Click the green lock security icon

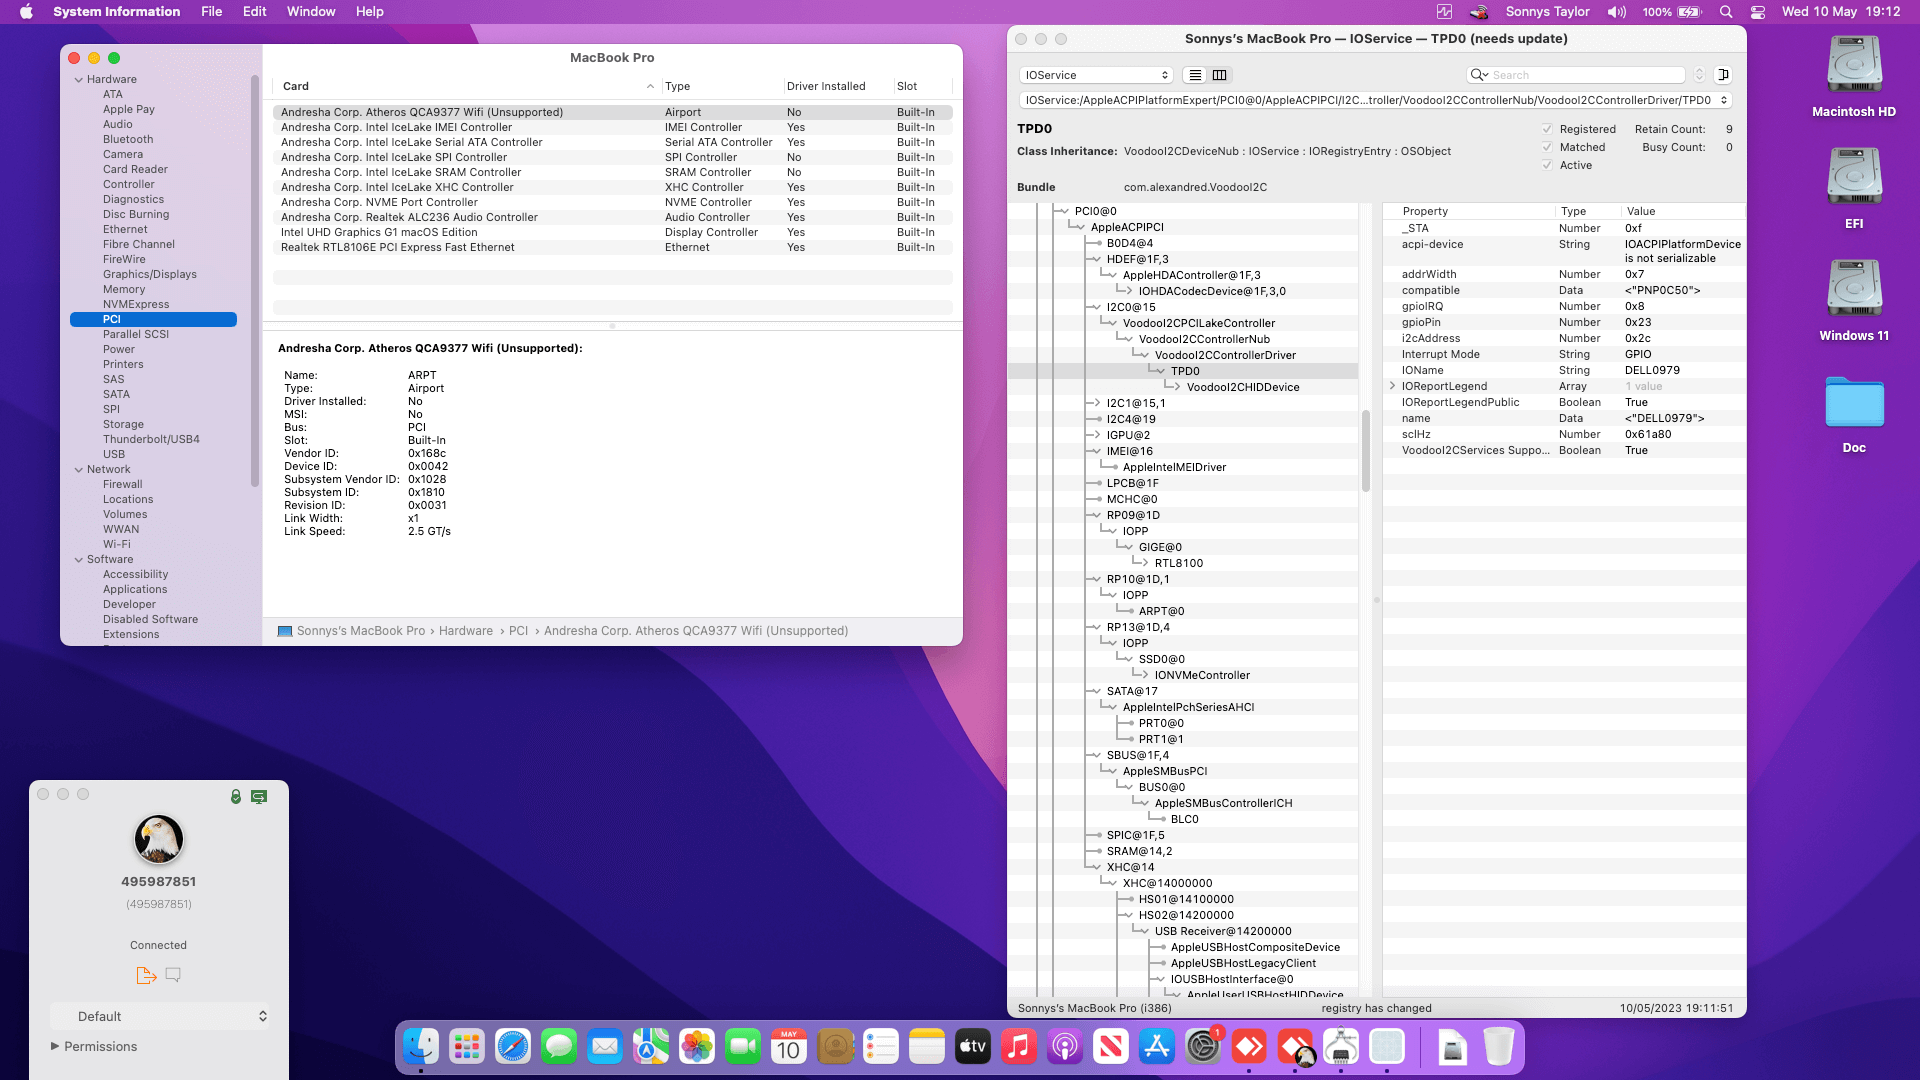(236, 796)
